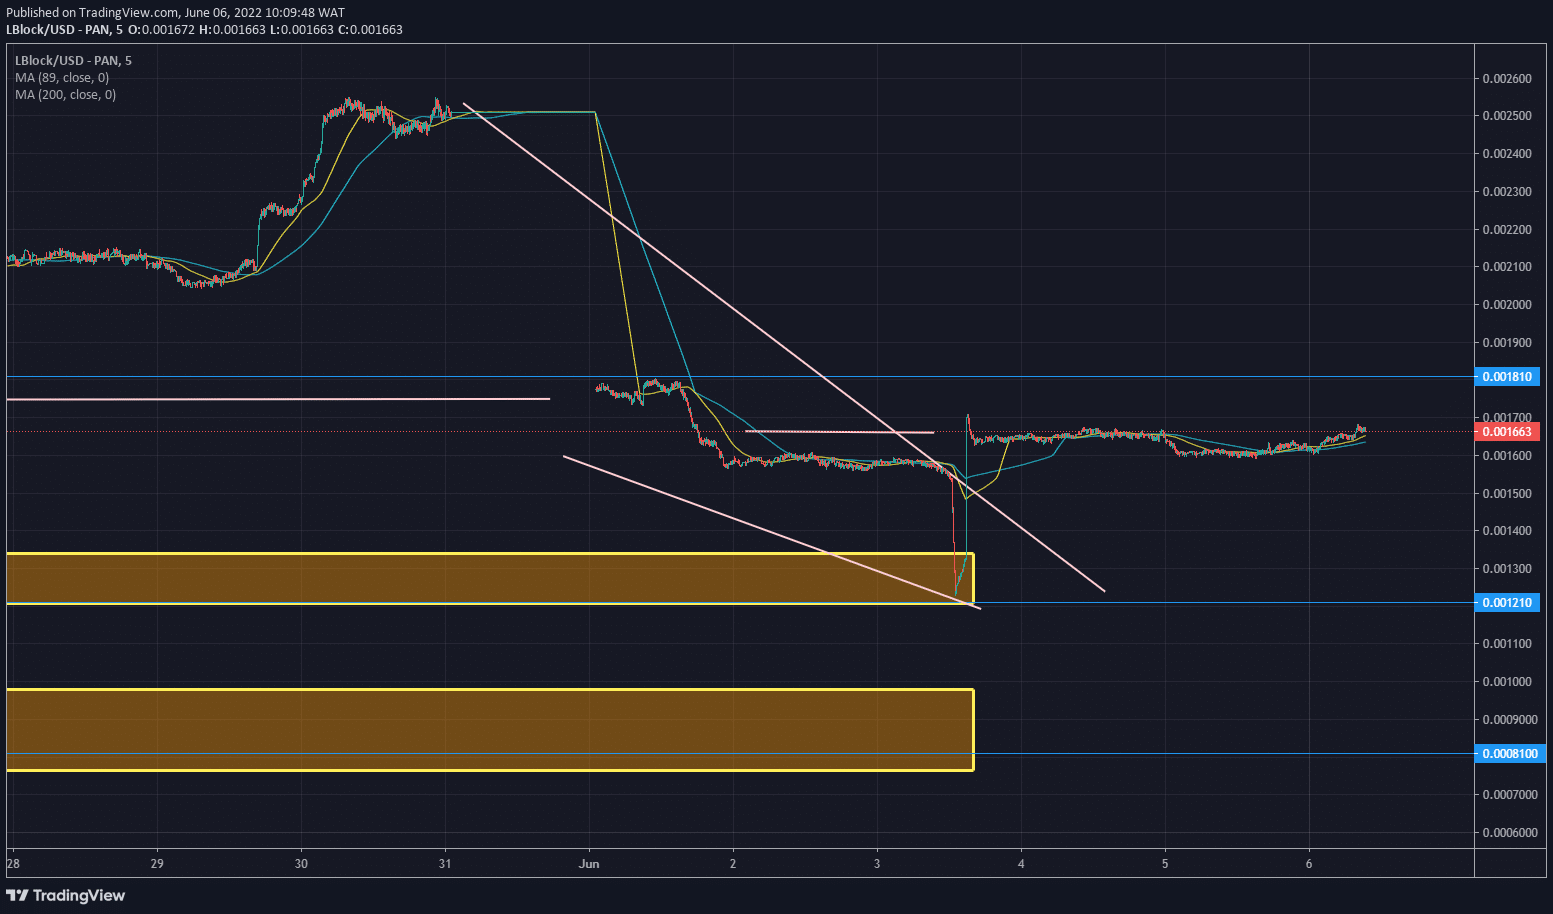Click the 2 date label on time axis
Screen dimensions: 1553x914
[x=733, y=864]
